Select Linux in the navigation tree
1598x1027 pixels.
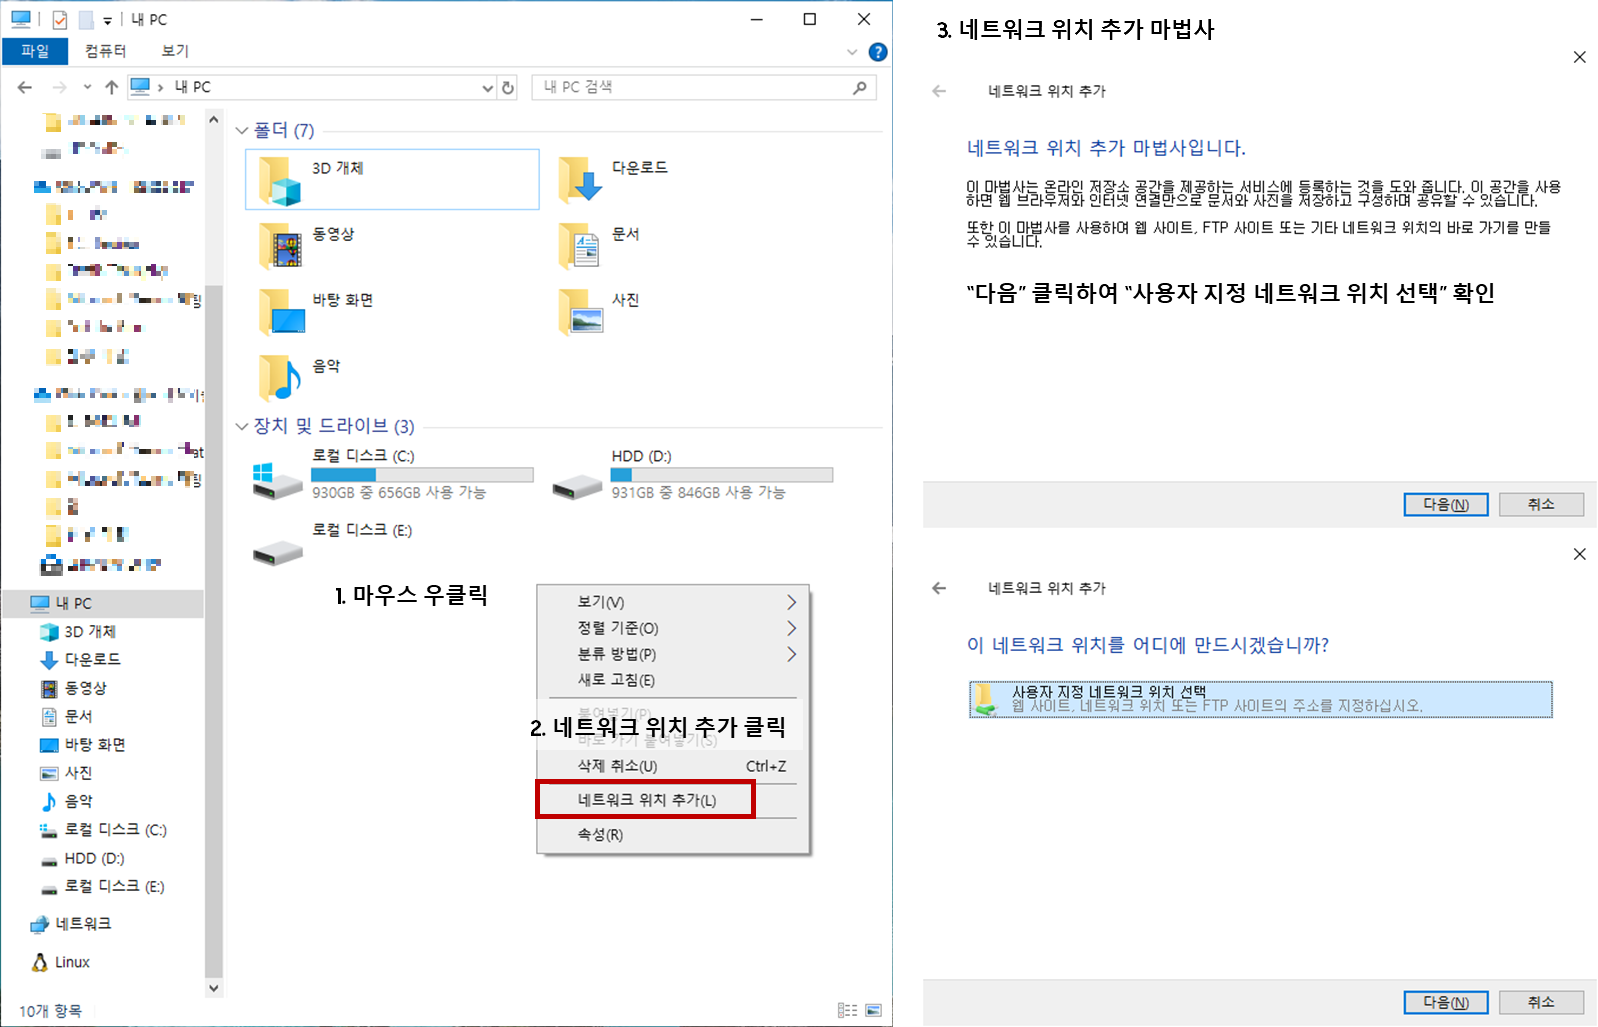(72, 962)
